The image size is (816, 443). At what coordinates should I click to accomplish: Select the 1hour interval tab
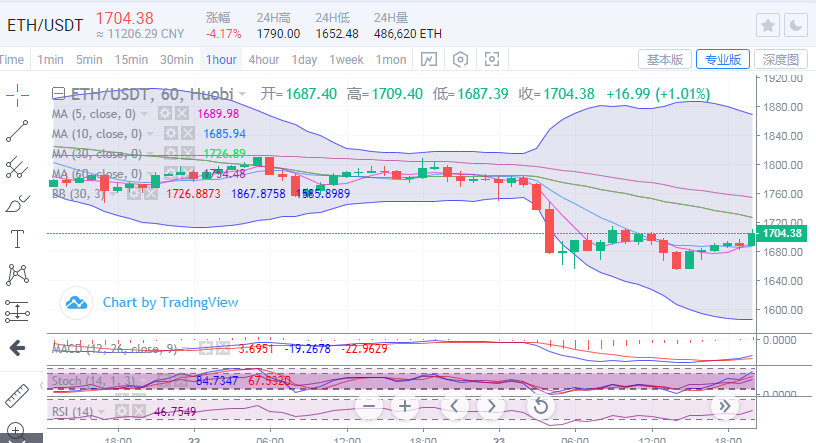(x=221, y=59)
